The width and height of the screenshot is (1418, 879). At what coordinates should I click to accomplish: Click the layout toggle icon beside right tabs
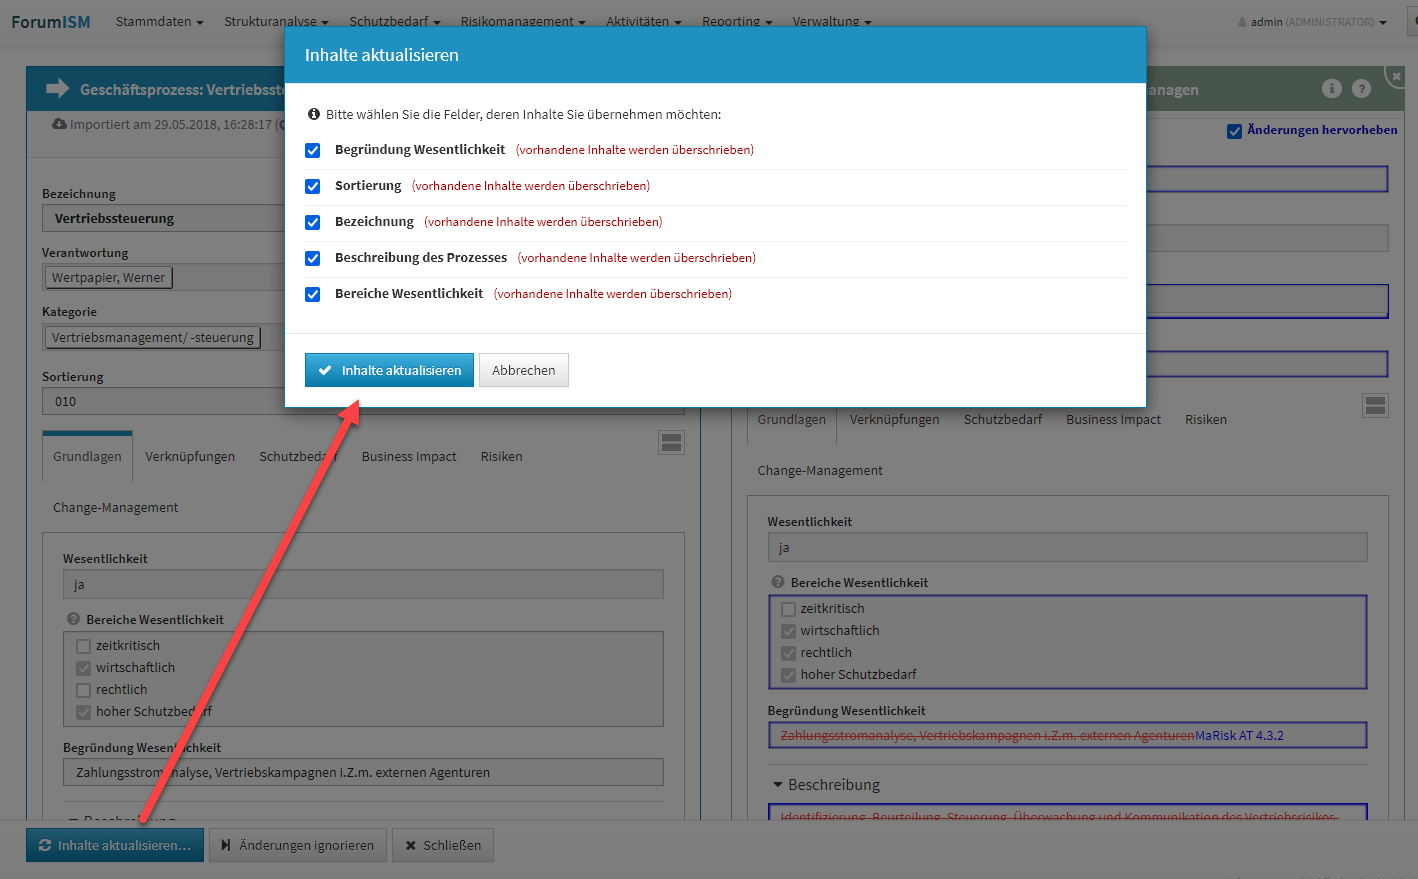(1375, 405)
